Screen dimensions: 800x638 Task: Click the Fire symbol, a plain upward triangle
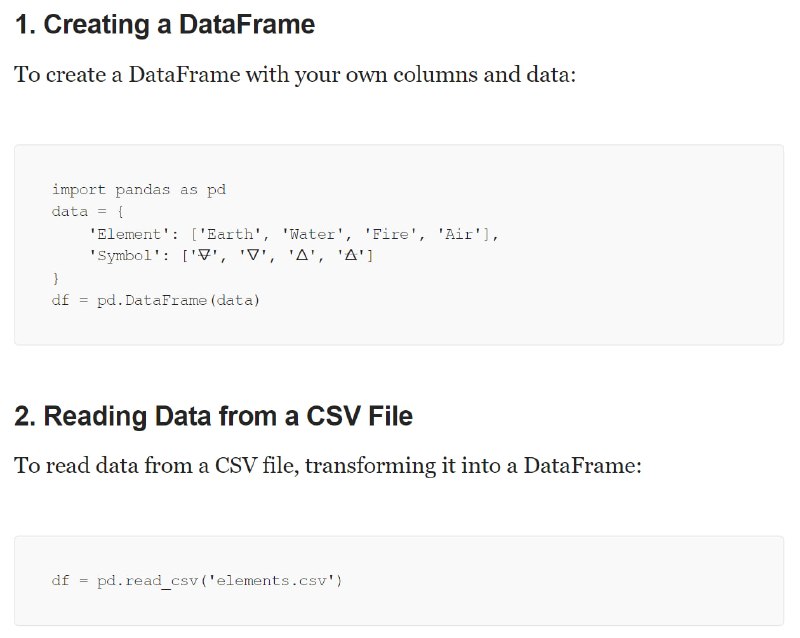[x=302, y=255]
